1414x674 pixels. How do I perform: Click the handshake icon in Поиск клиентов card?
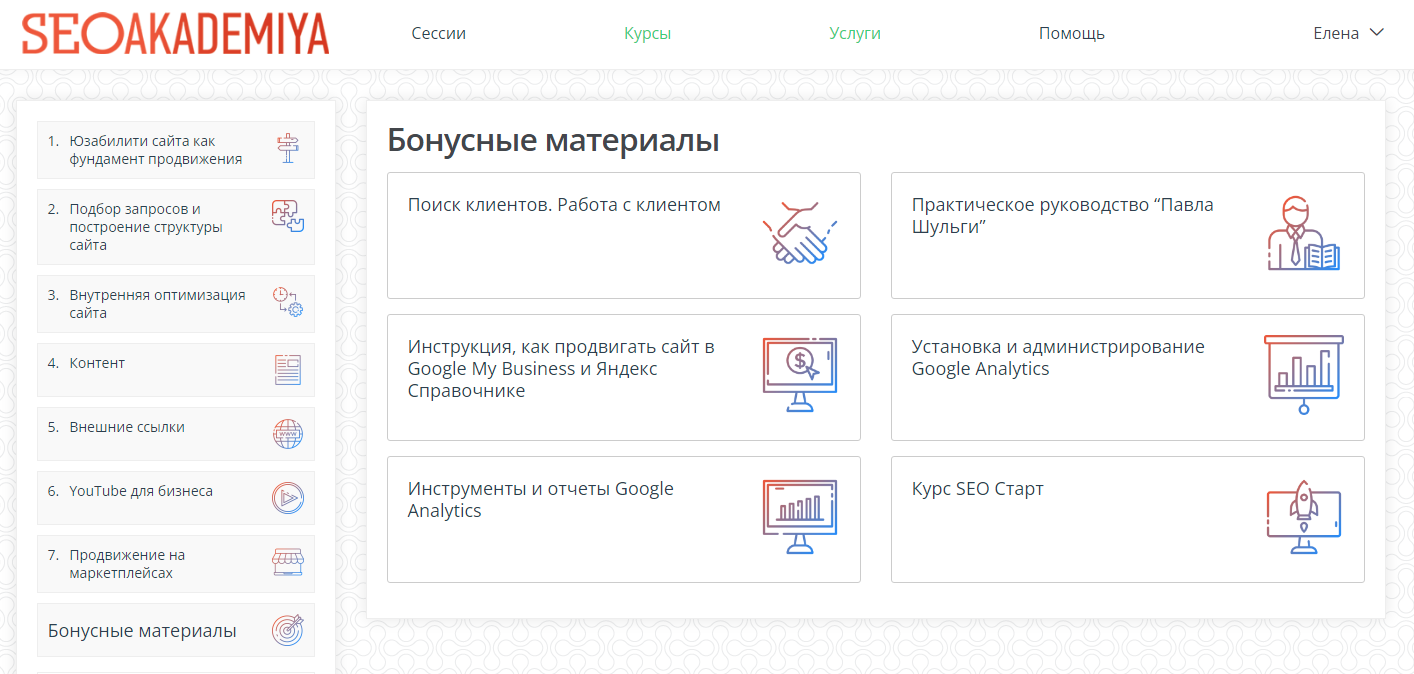pyautogui.click(x=800, y=233)
